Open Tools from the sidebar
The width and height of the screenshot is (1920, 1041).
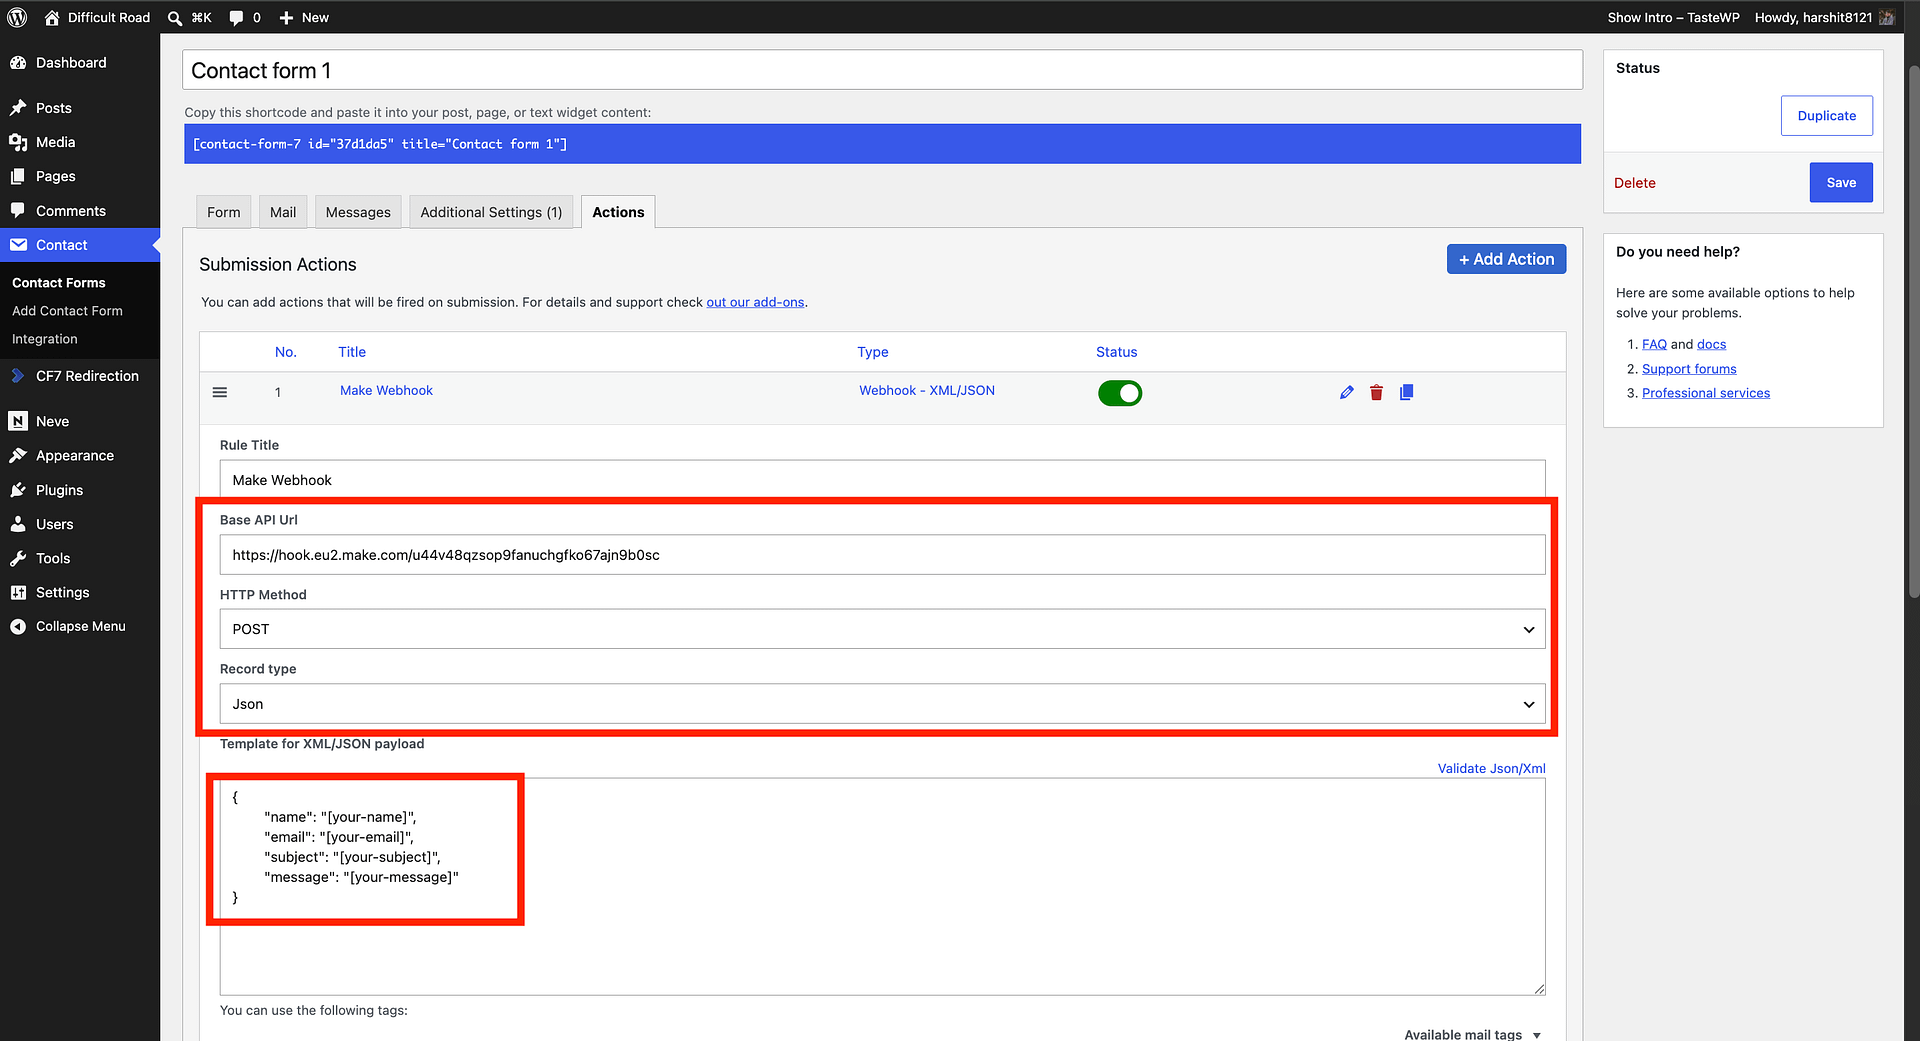point(80,558)
